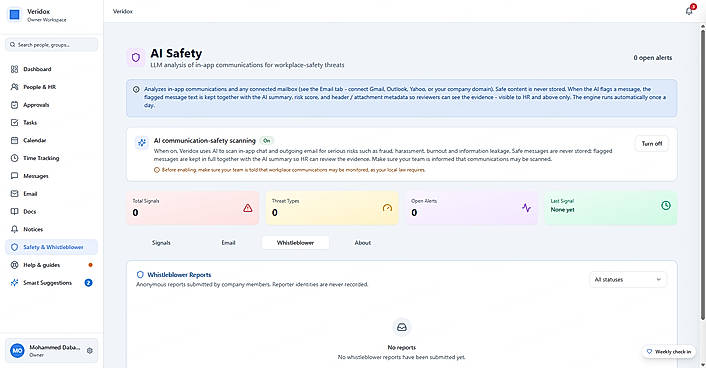Click the Last Signal clock icon
The height and width of the screenshot is (368, 706).
(666, 205)
